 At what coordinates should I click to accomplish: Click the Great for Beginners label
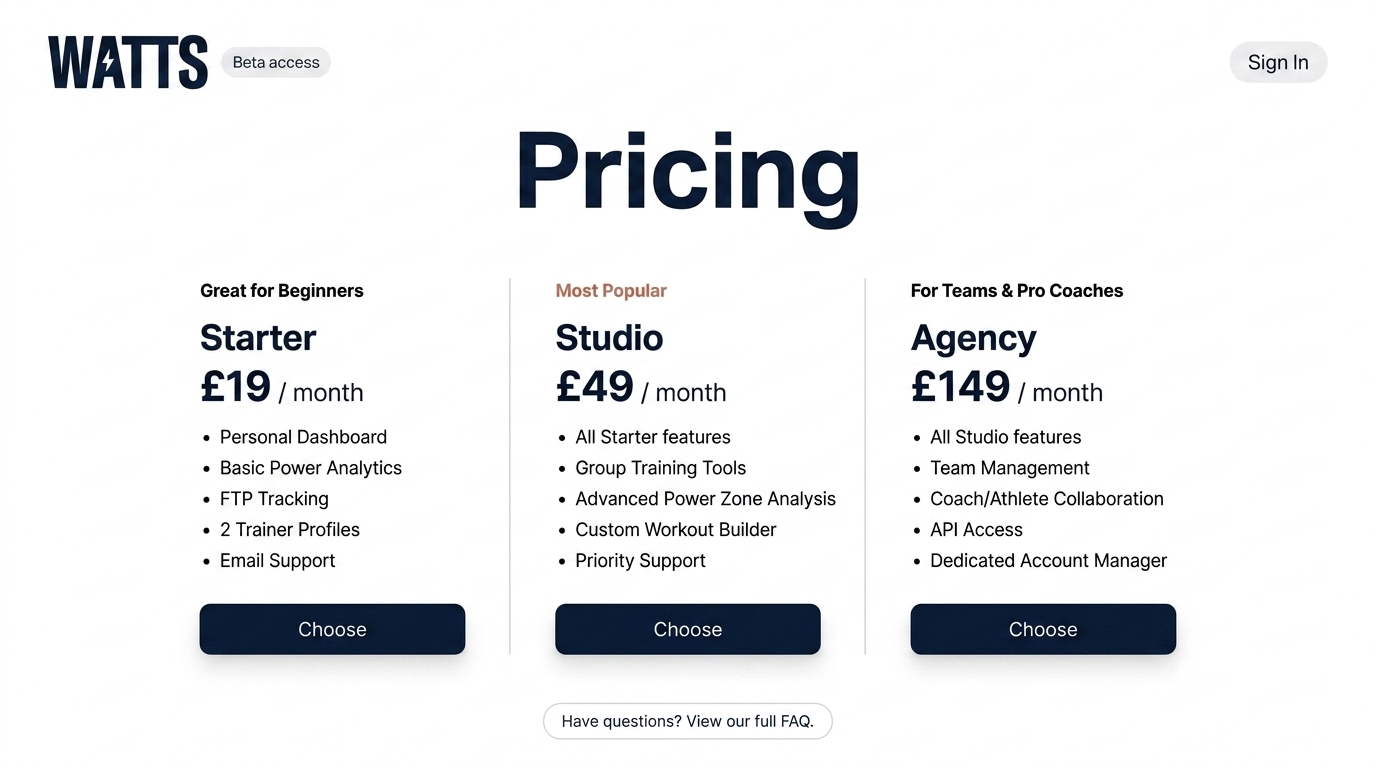tap(282, 291)
